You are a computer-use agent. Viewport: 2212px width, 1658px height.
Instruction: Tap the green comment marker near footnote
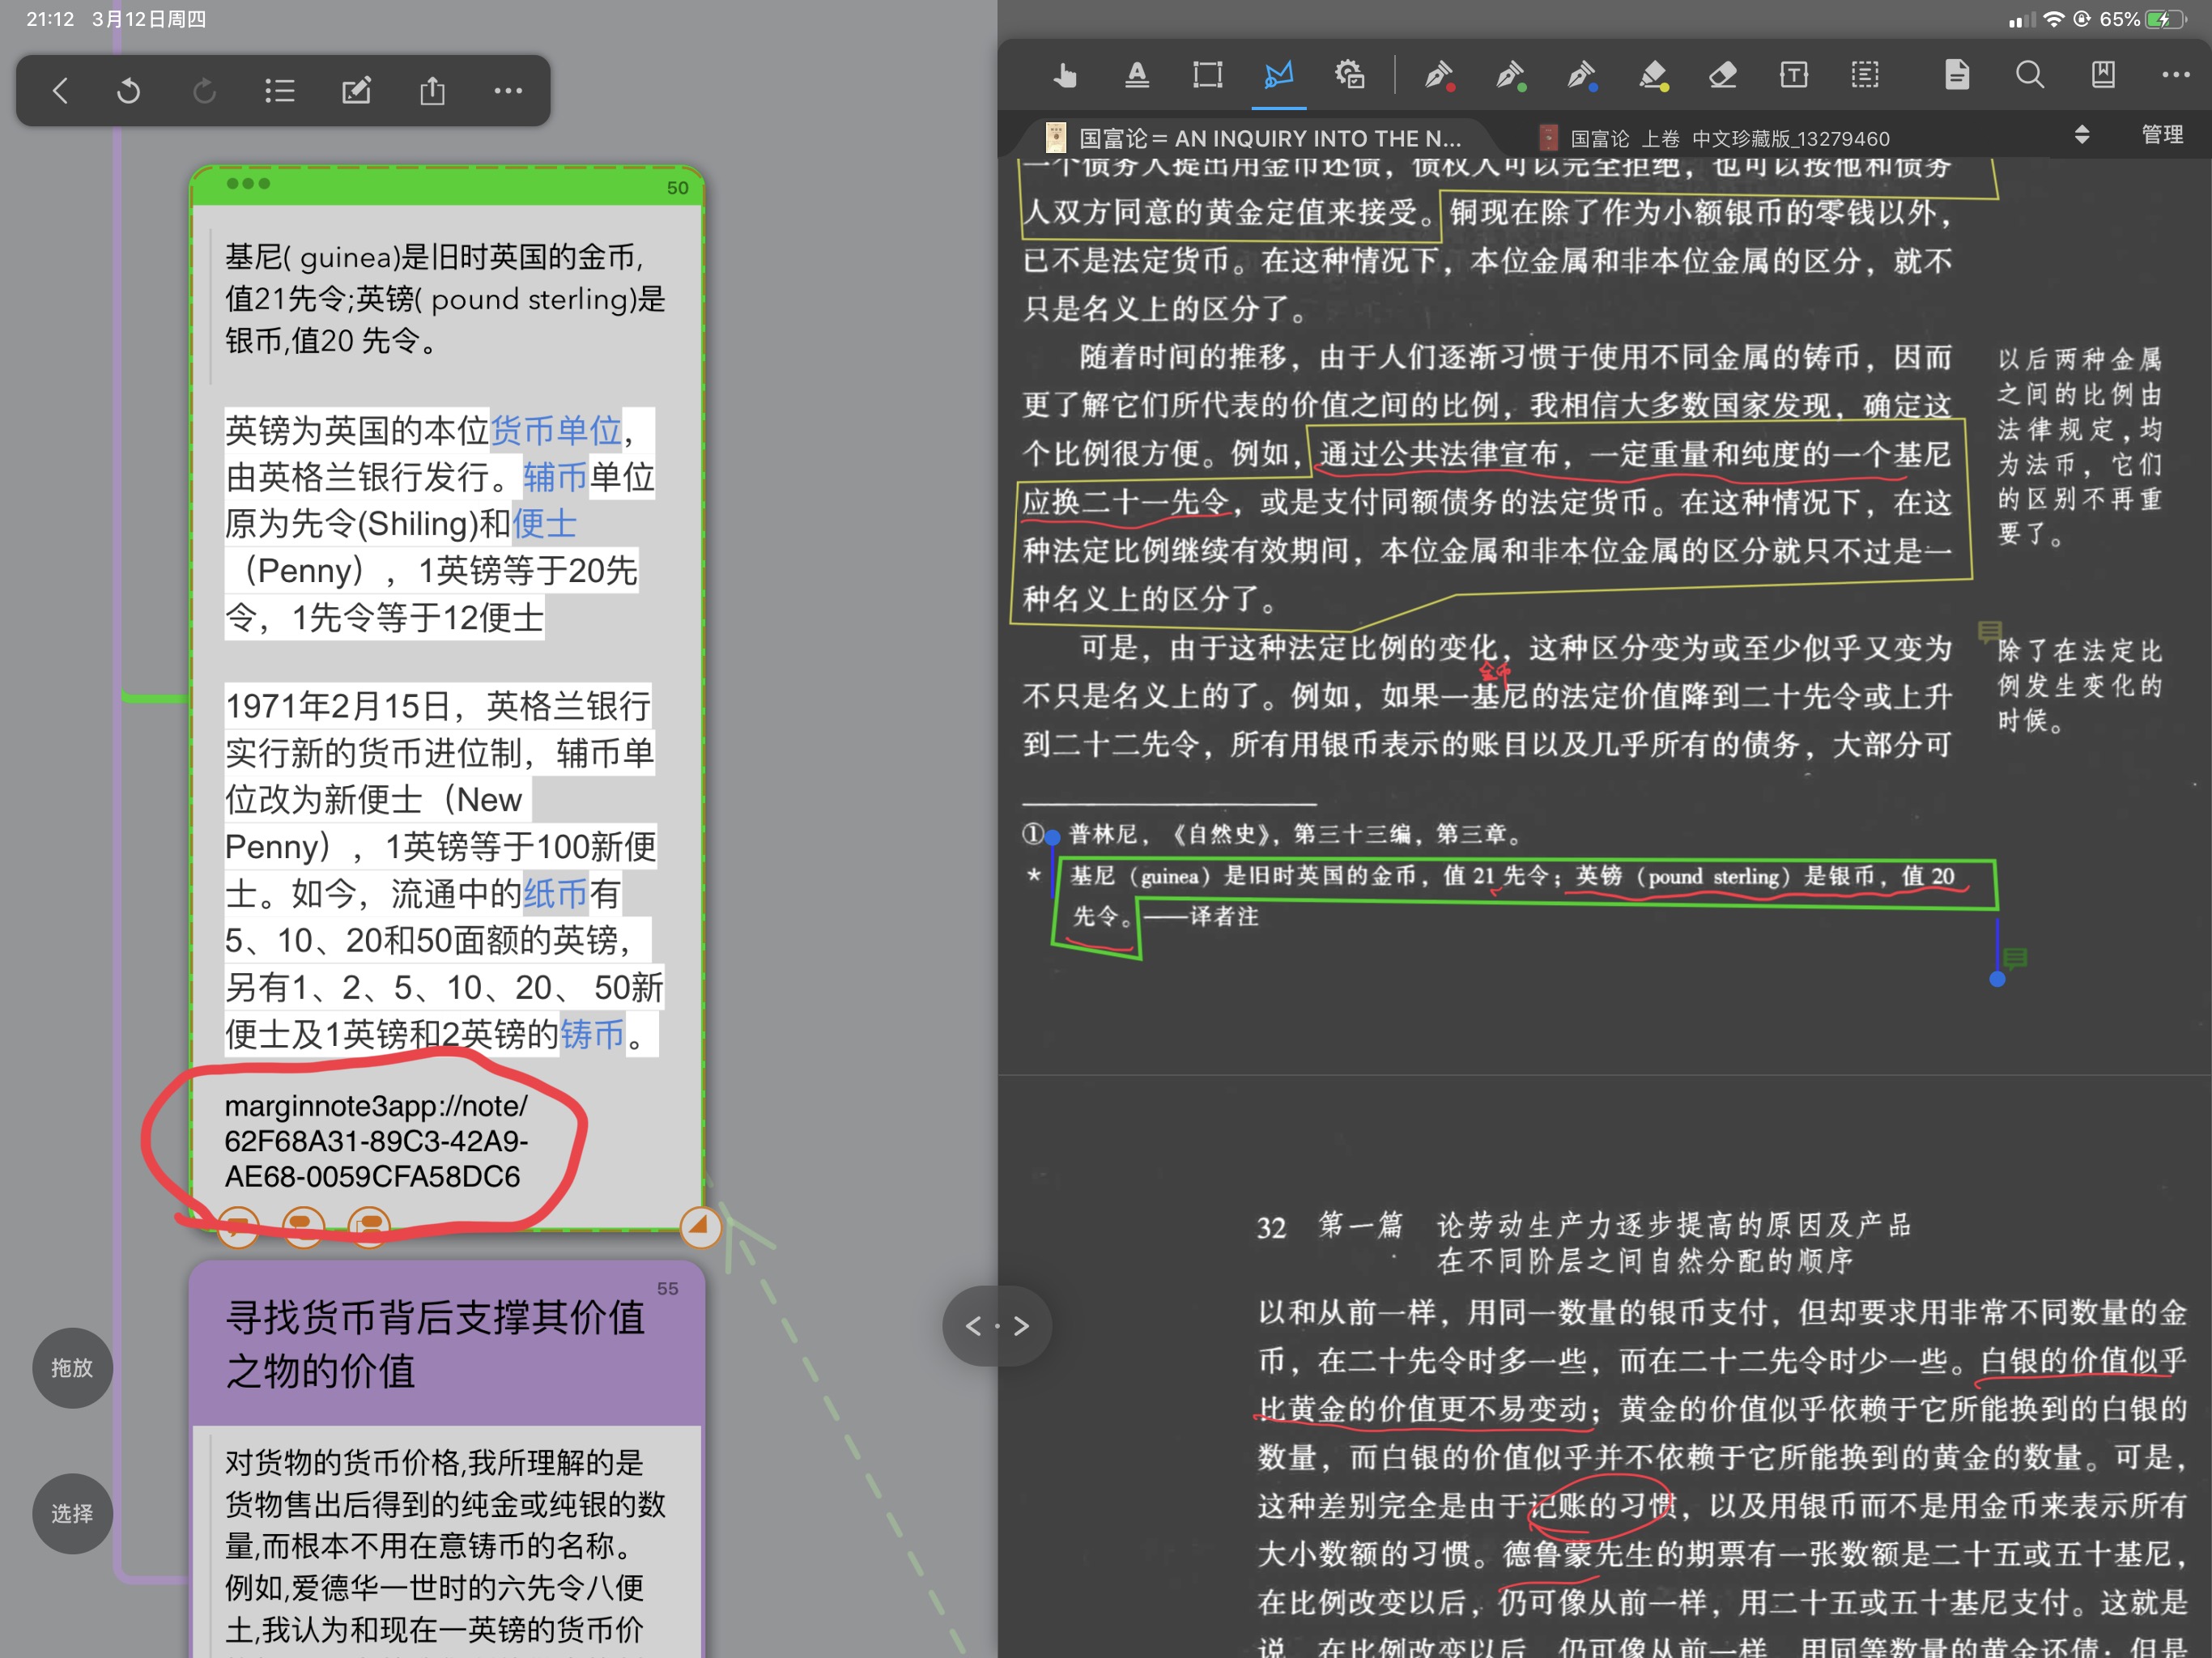[2015, 959]
